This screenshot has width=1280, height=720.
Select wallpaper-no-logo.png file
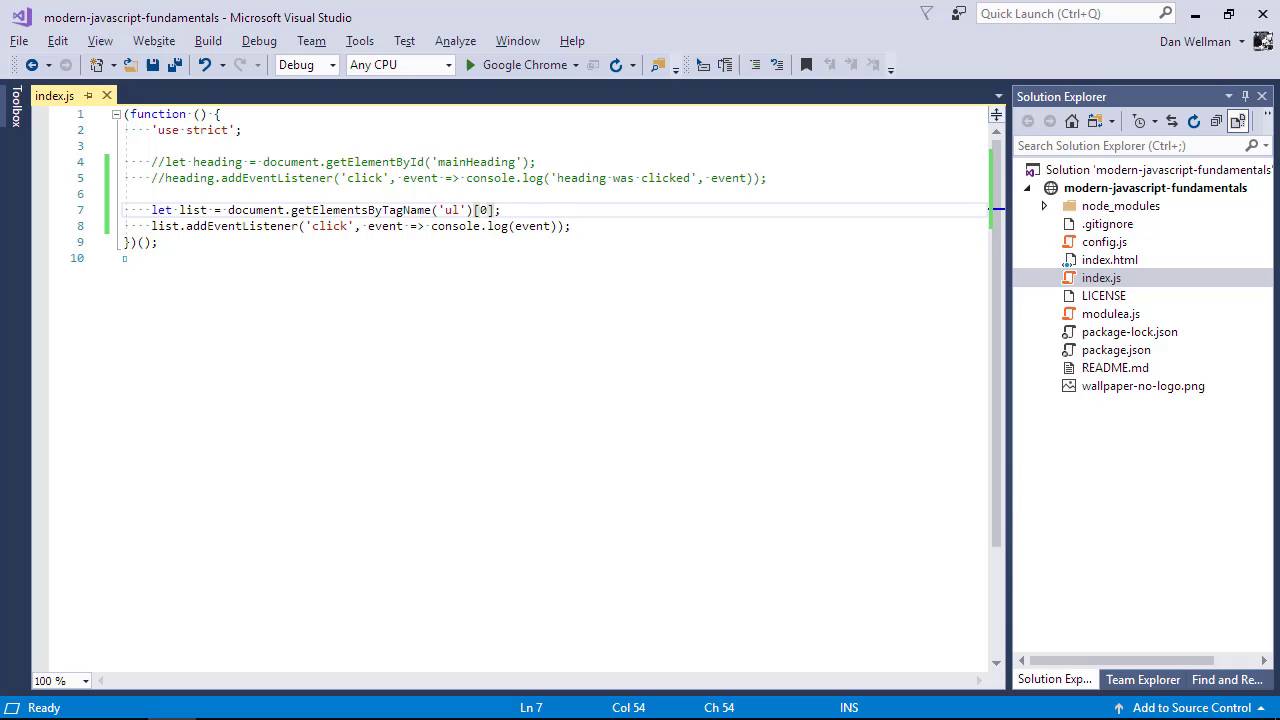pyautogui.click(x=1143, y=386)
